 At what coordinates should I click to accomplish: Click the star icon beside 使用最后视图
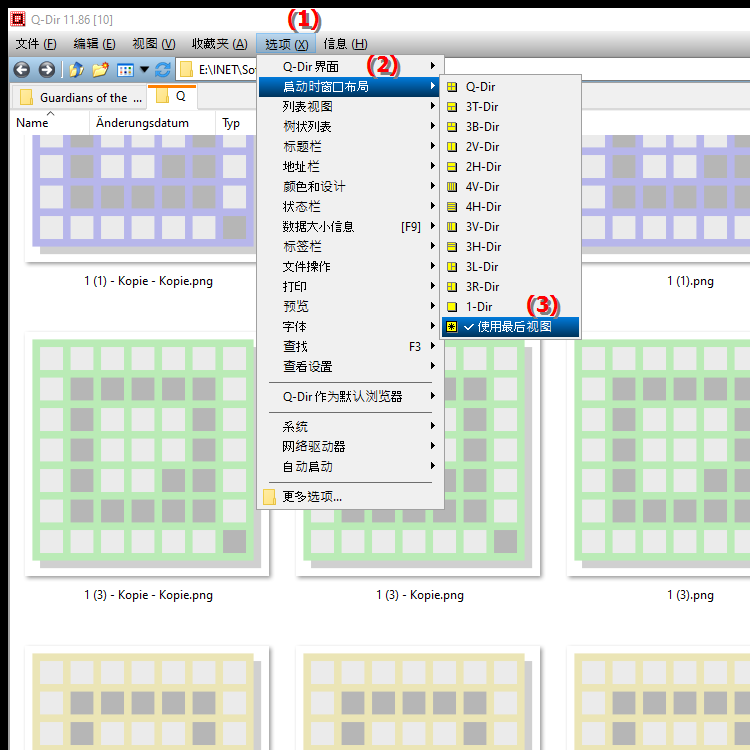[452, 327]
